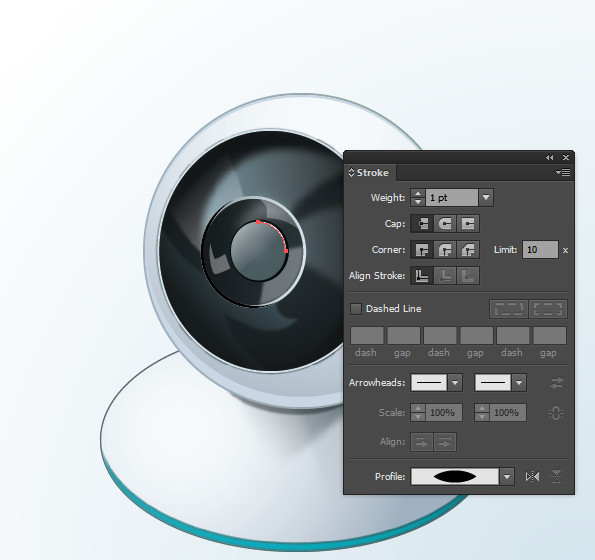This screenshot has width=595, height=560.
Task: Collapse the panel with double-arrow button
Action: pos(549,157)
